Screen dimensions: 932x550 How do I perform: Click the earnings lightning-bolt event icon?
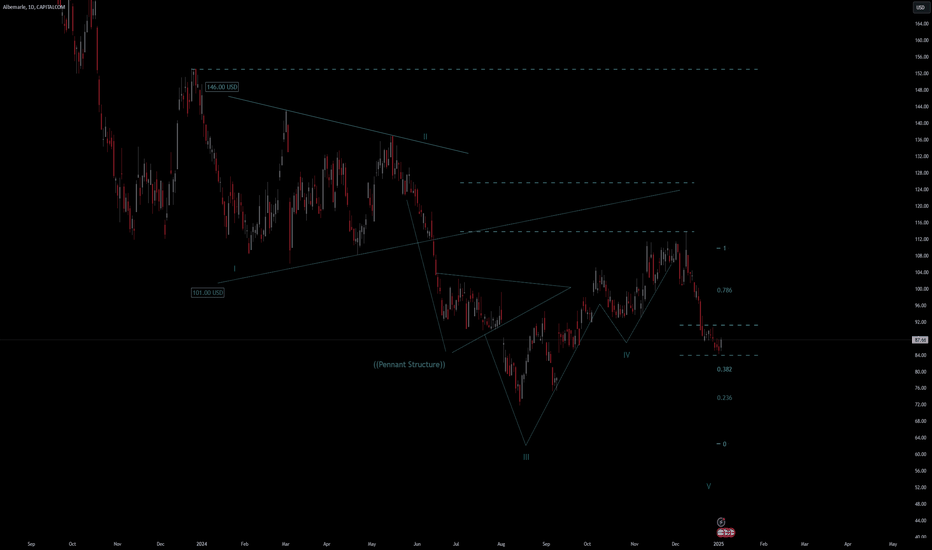click(x=720, y=522)
